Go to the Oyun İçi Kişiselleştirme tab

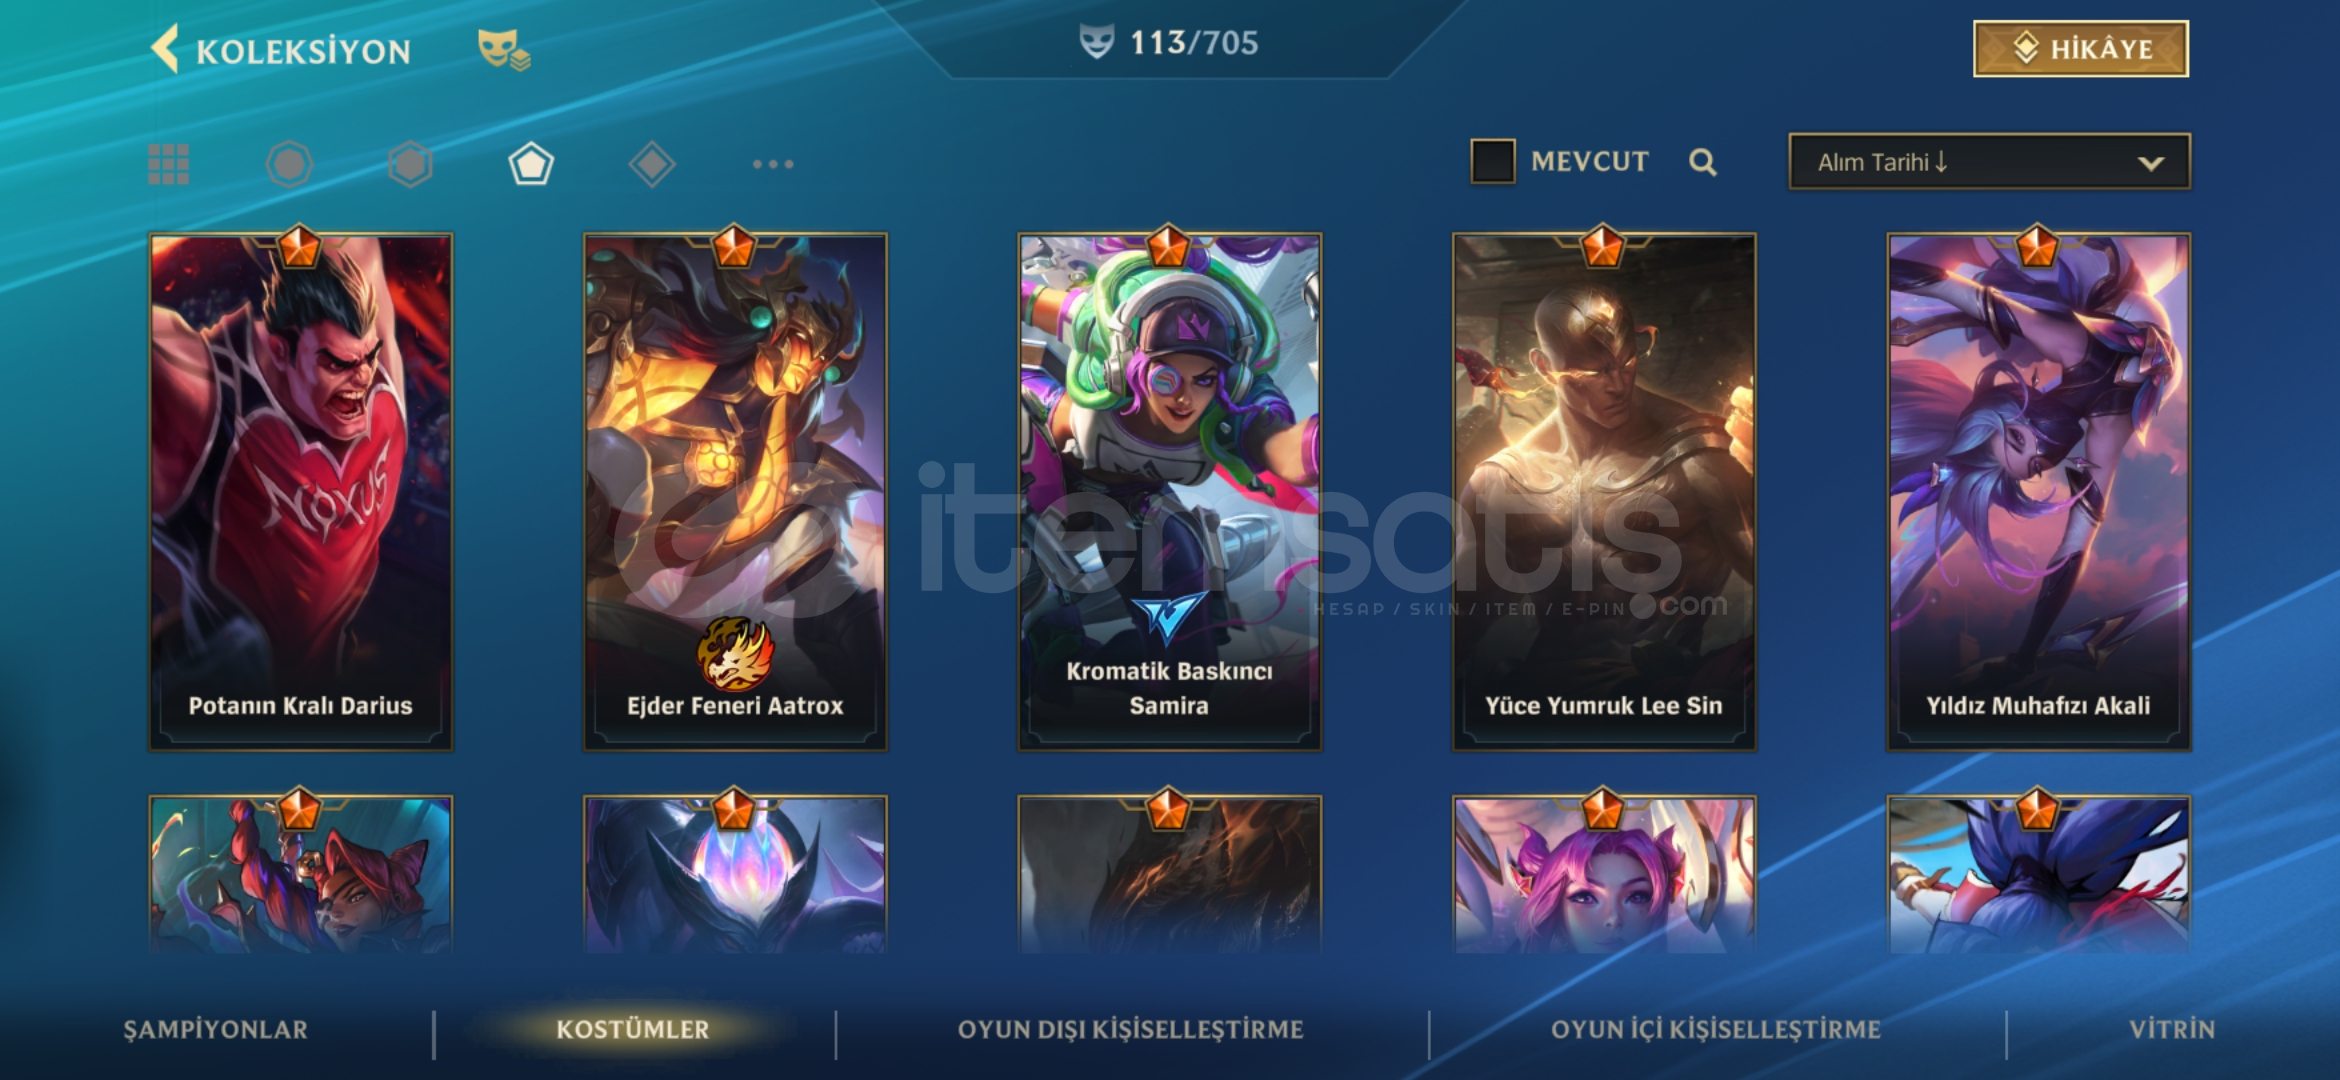coord(1716,1029)
